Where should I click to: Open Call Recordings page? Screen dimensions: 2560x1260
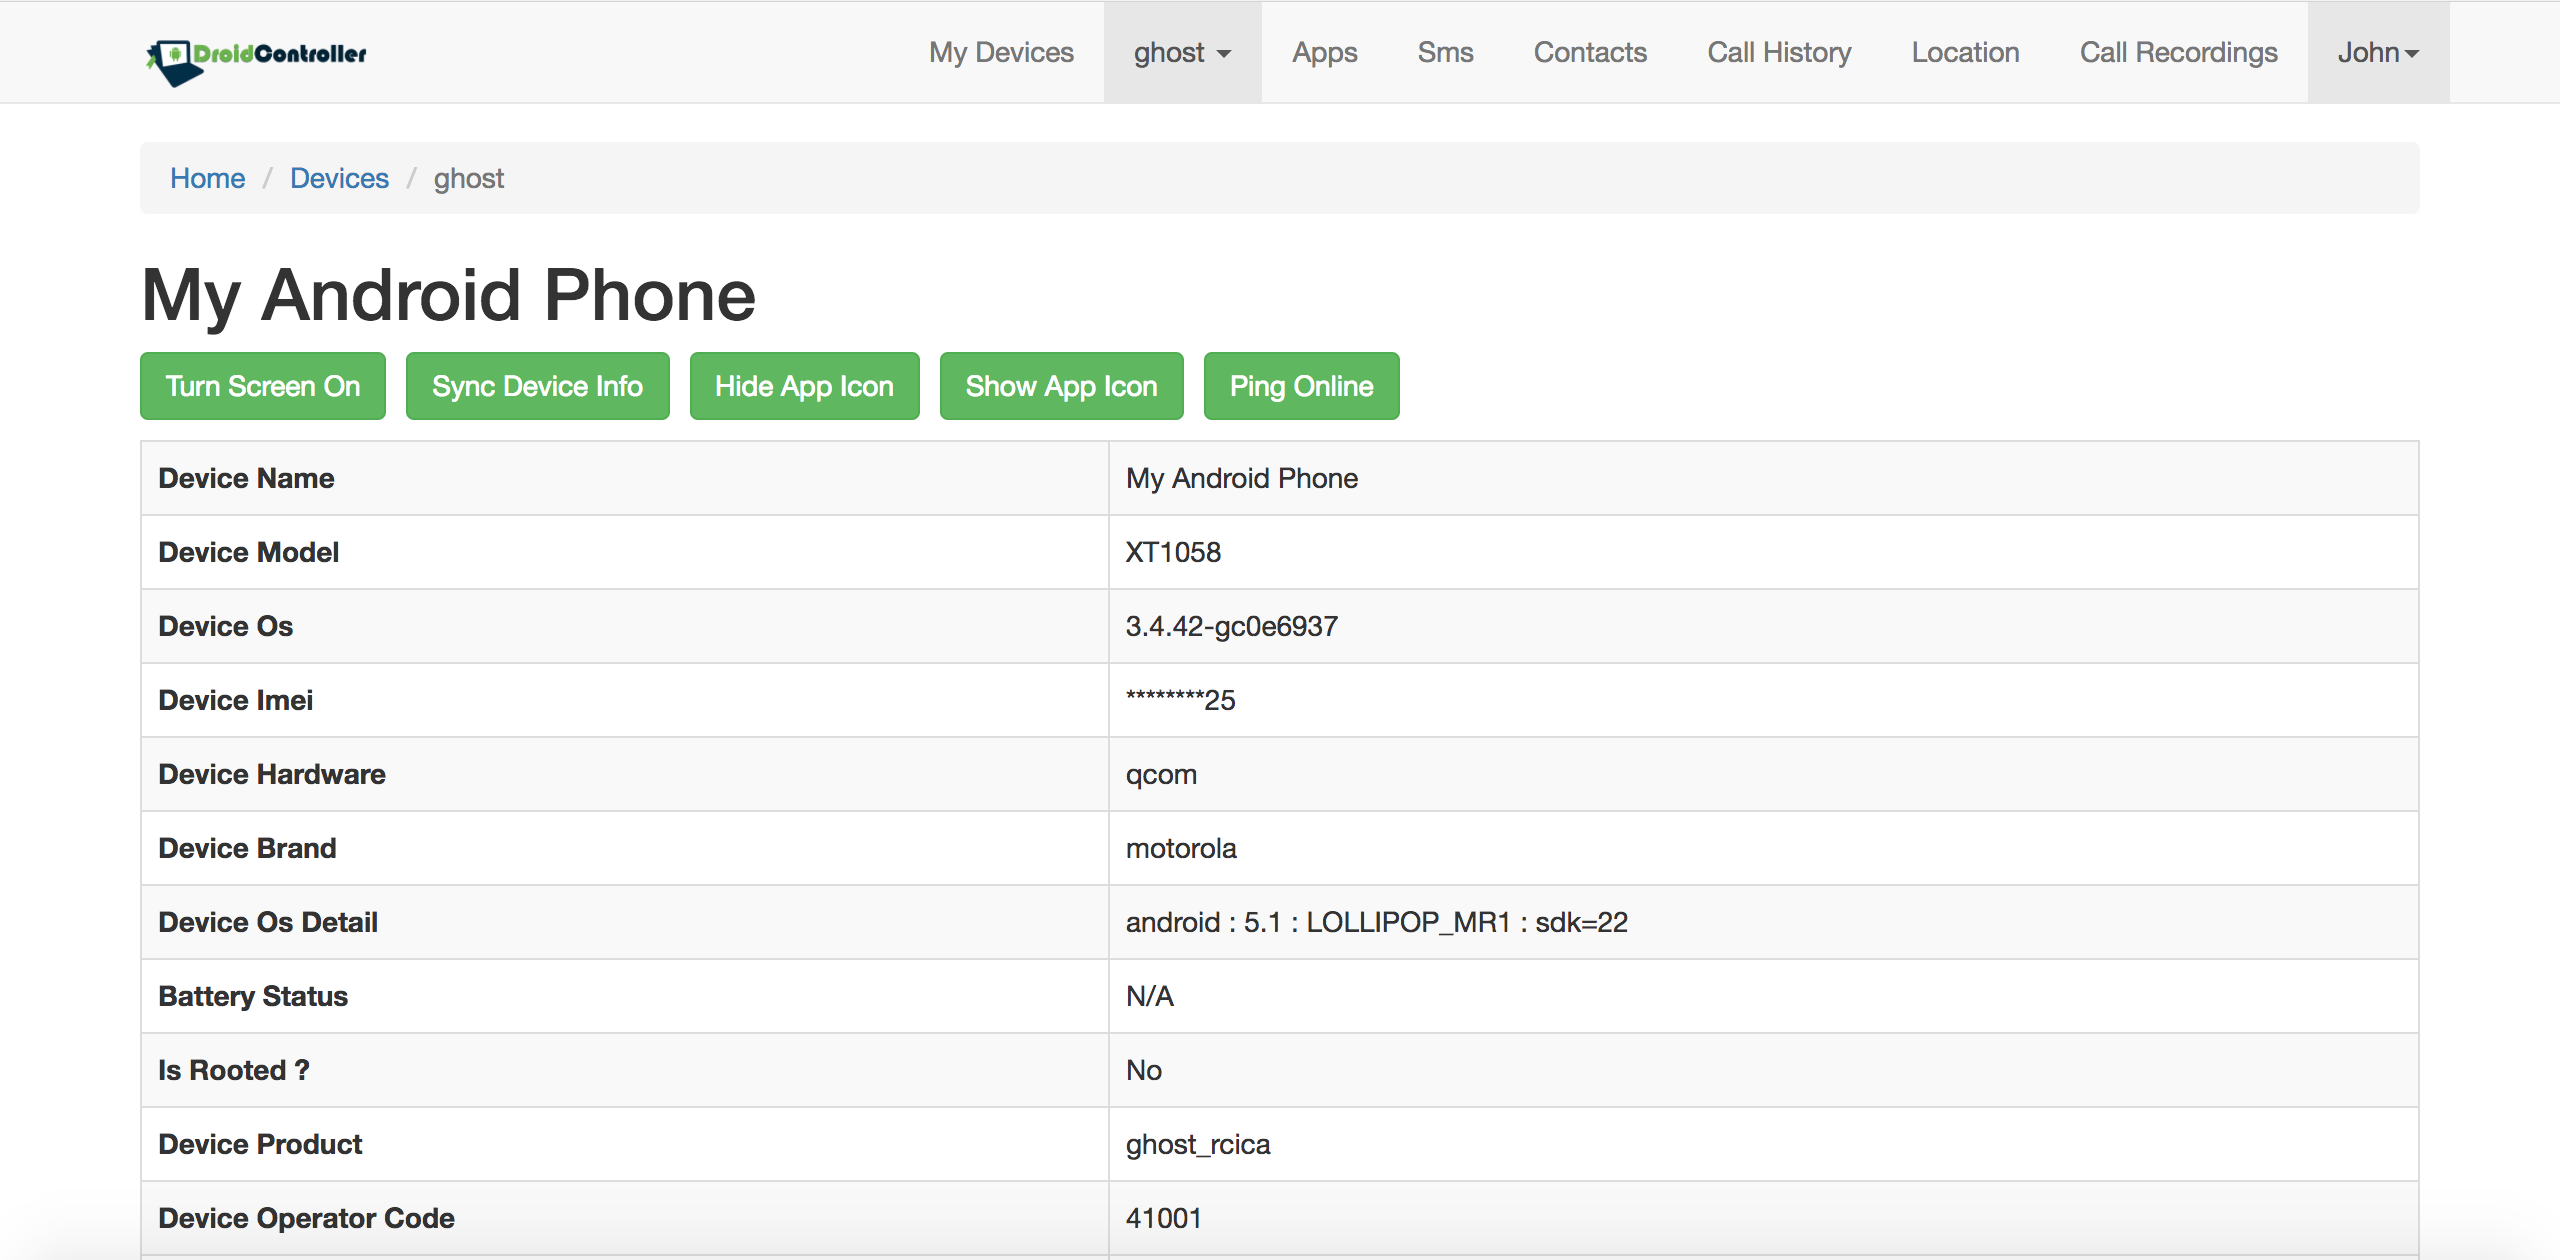click(2178, 53)
